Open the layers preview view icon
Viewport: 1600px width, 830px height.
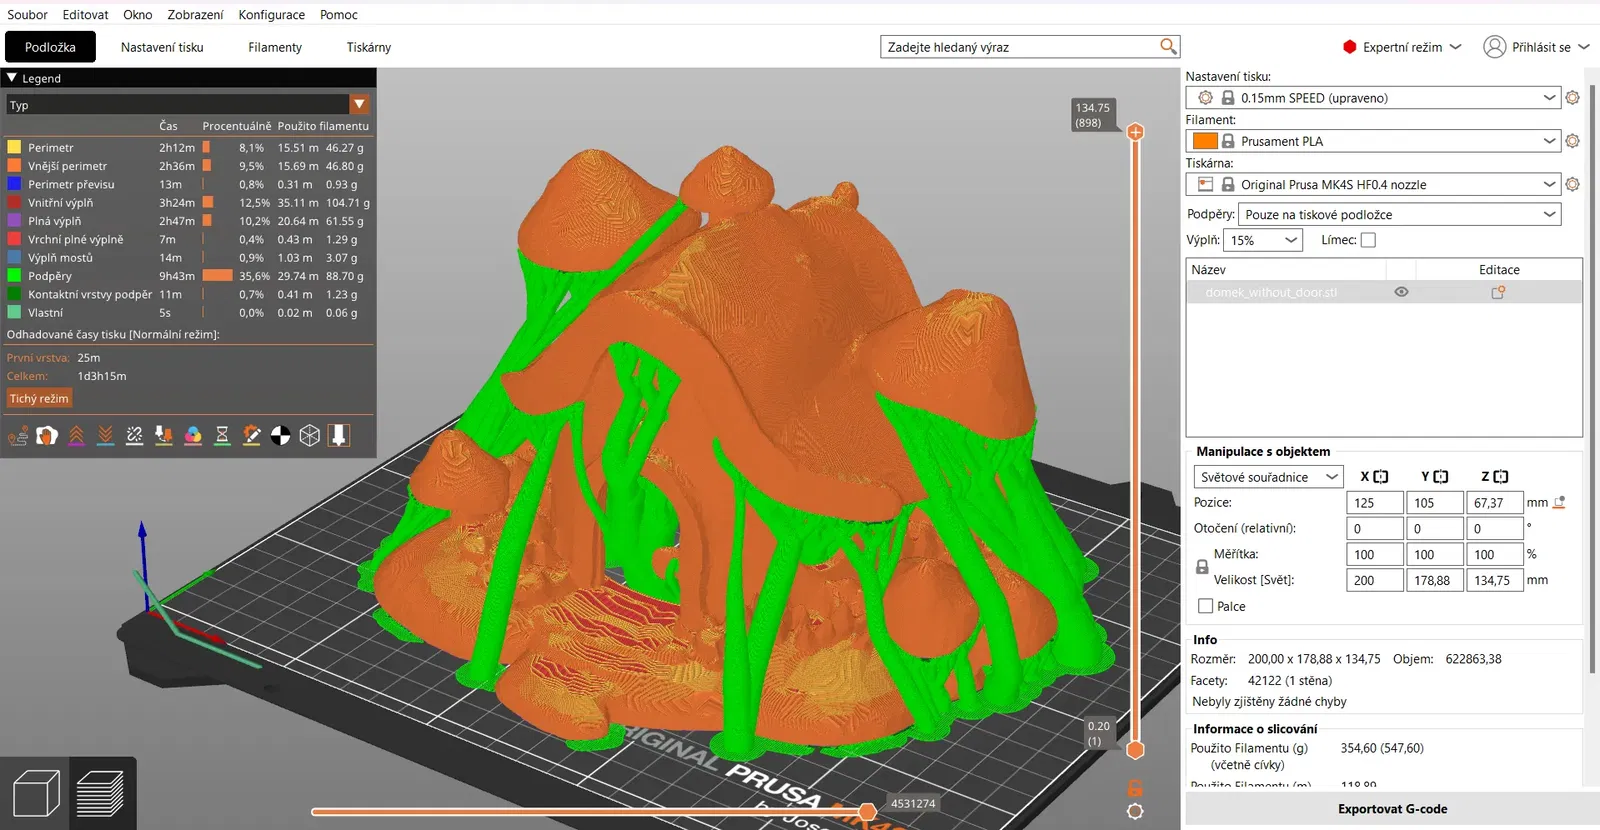coord(100,795)
